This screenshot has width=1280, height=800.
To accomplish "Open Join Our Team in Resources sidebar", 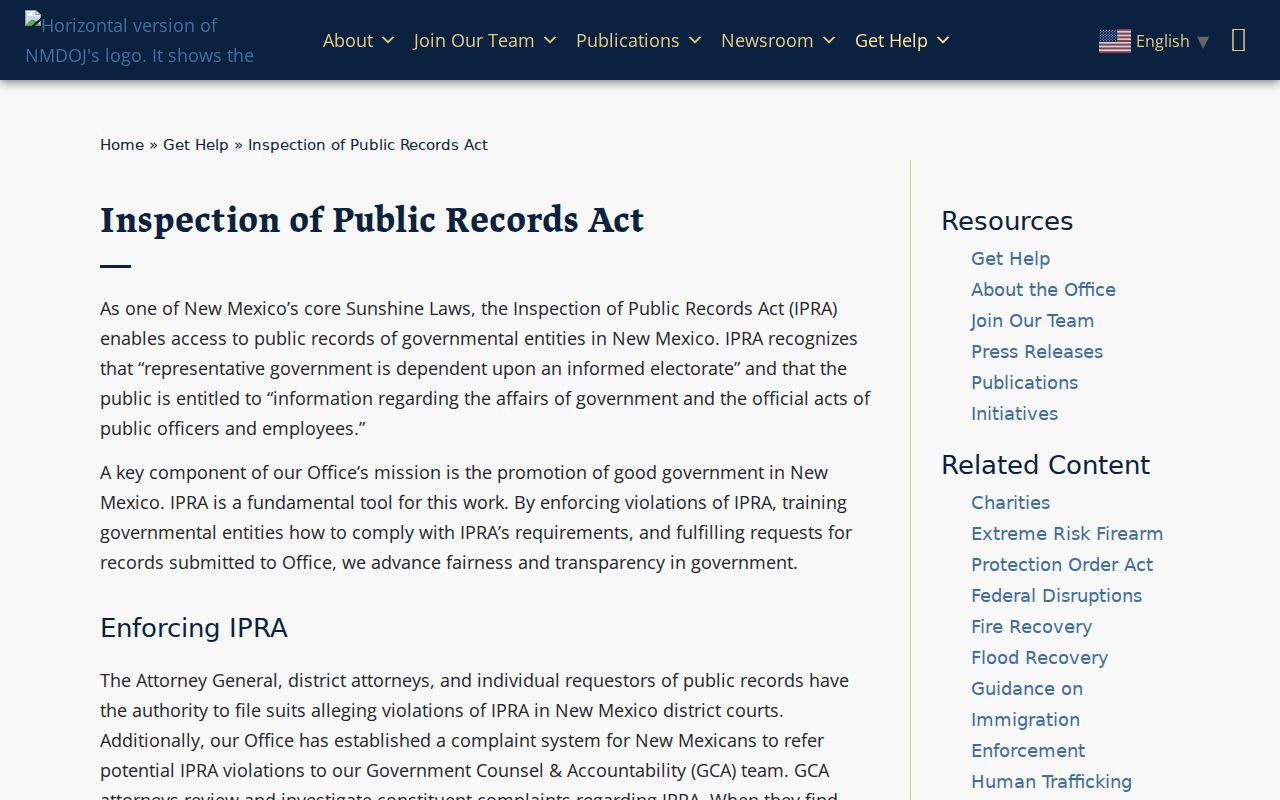I will click(x=1032, y=321).
